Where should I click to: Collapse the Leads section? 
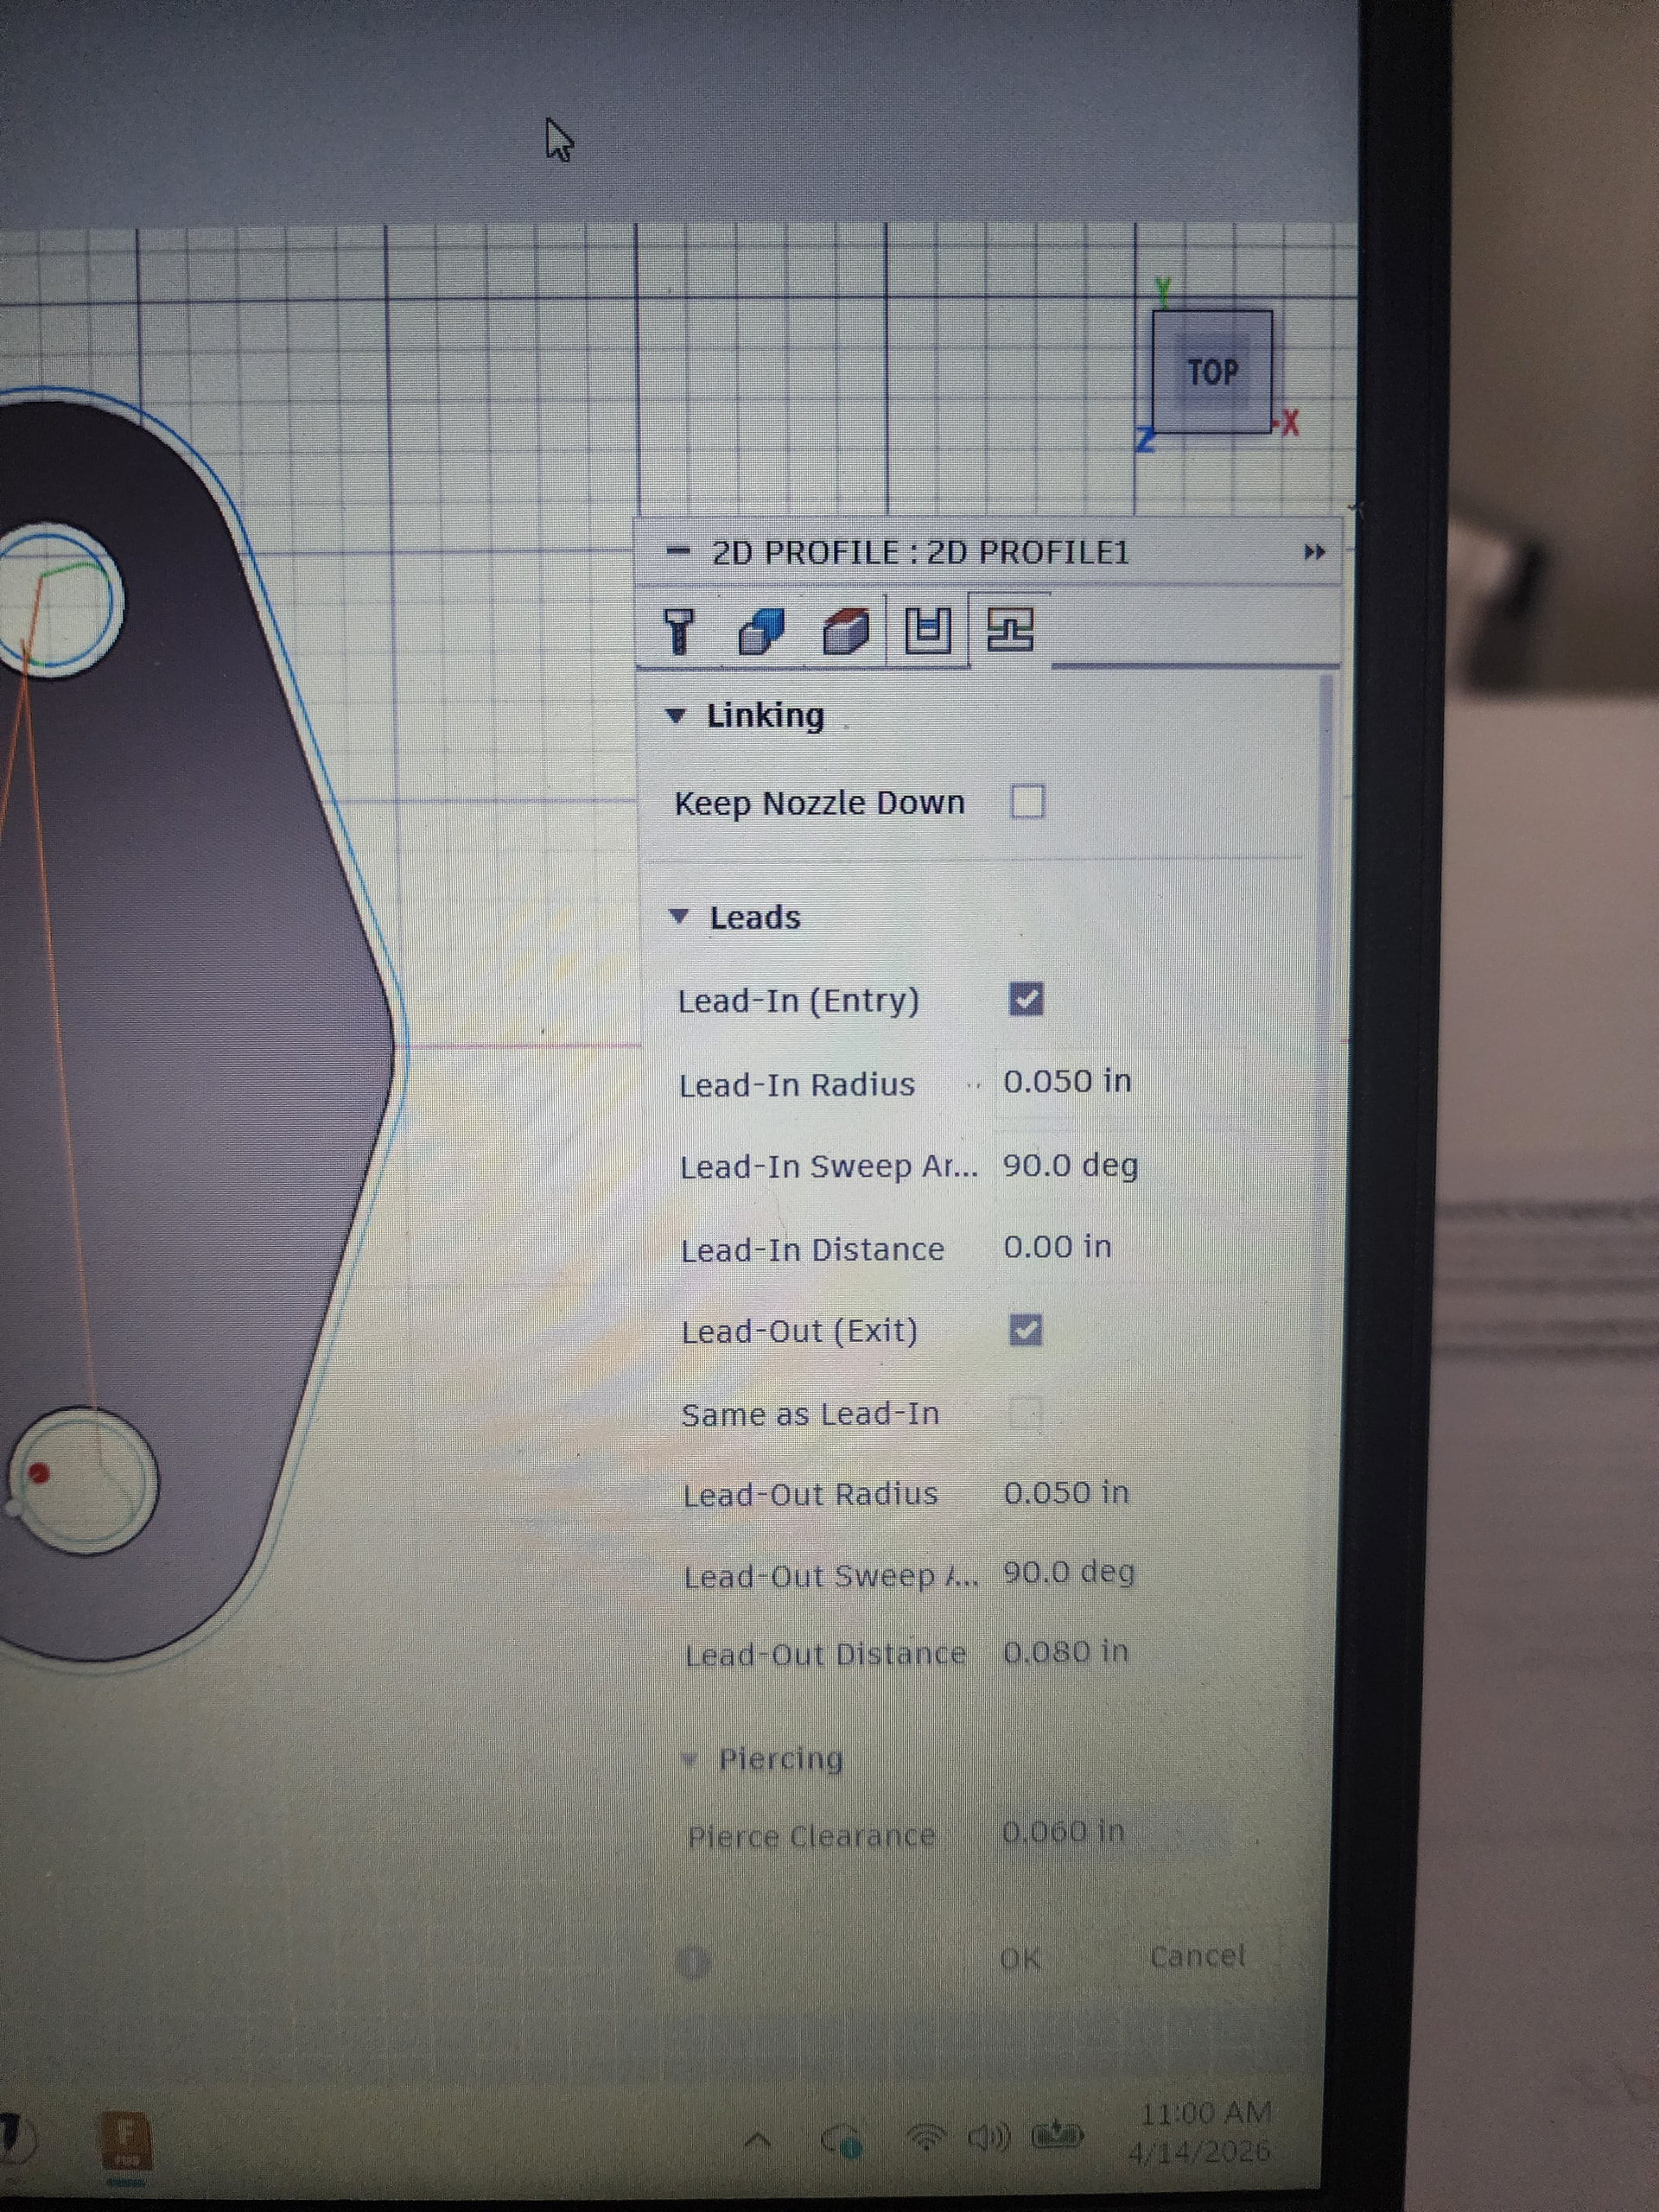679,917
